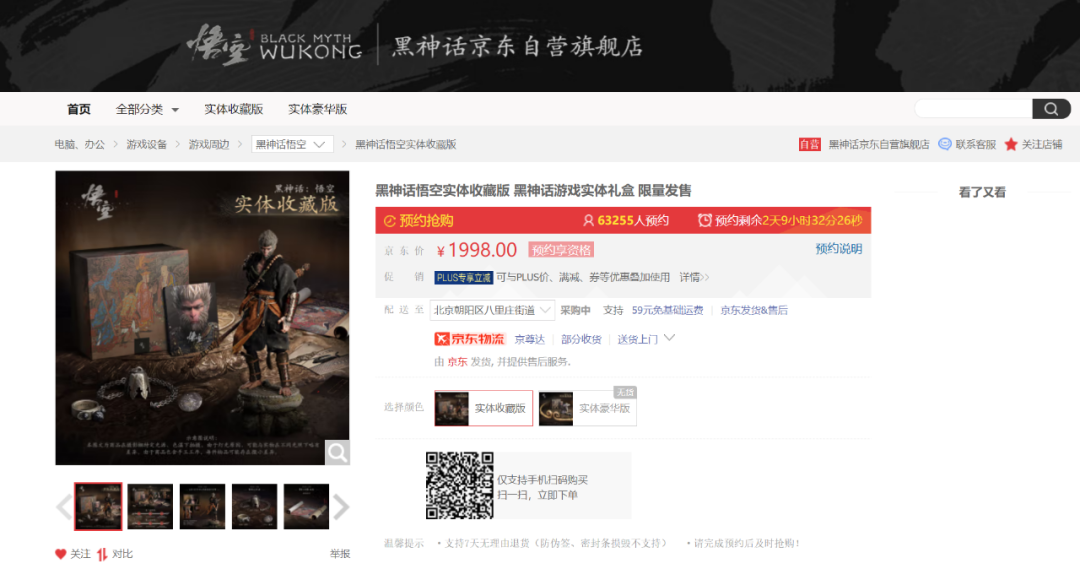Image resolution: width=1080 pixels, height=569 pixels.
Task: Click the QR code for mobile purchase
Action: tap(459, 485)
